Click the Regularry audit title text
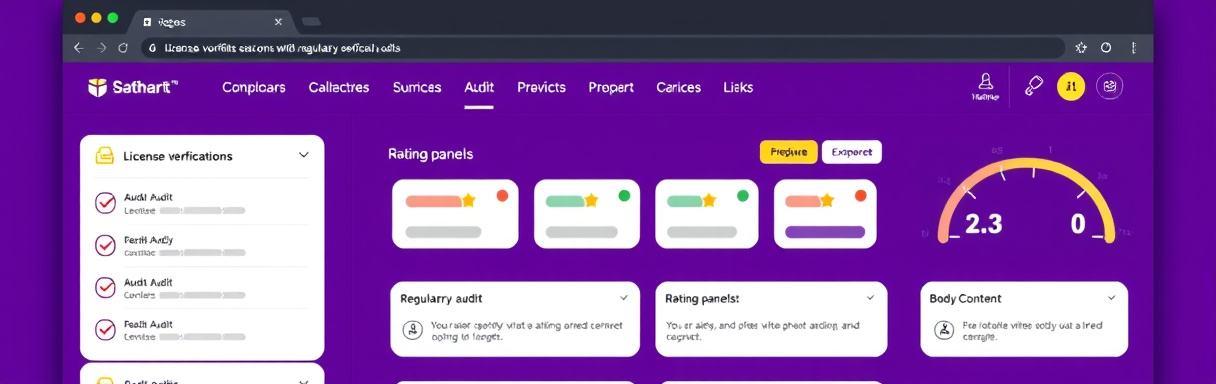The height and width of the screenshot is (384, 1216). click(x=441, y=298)
